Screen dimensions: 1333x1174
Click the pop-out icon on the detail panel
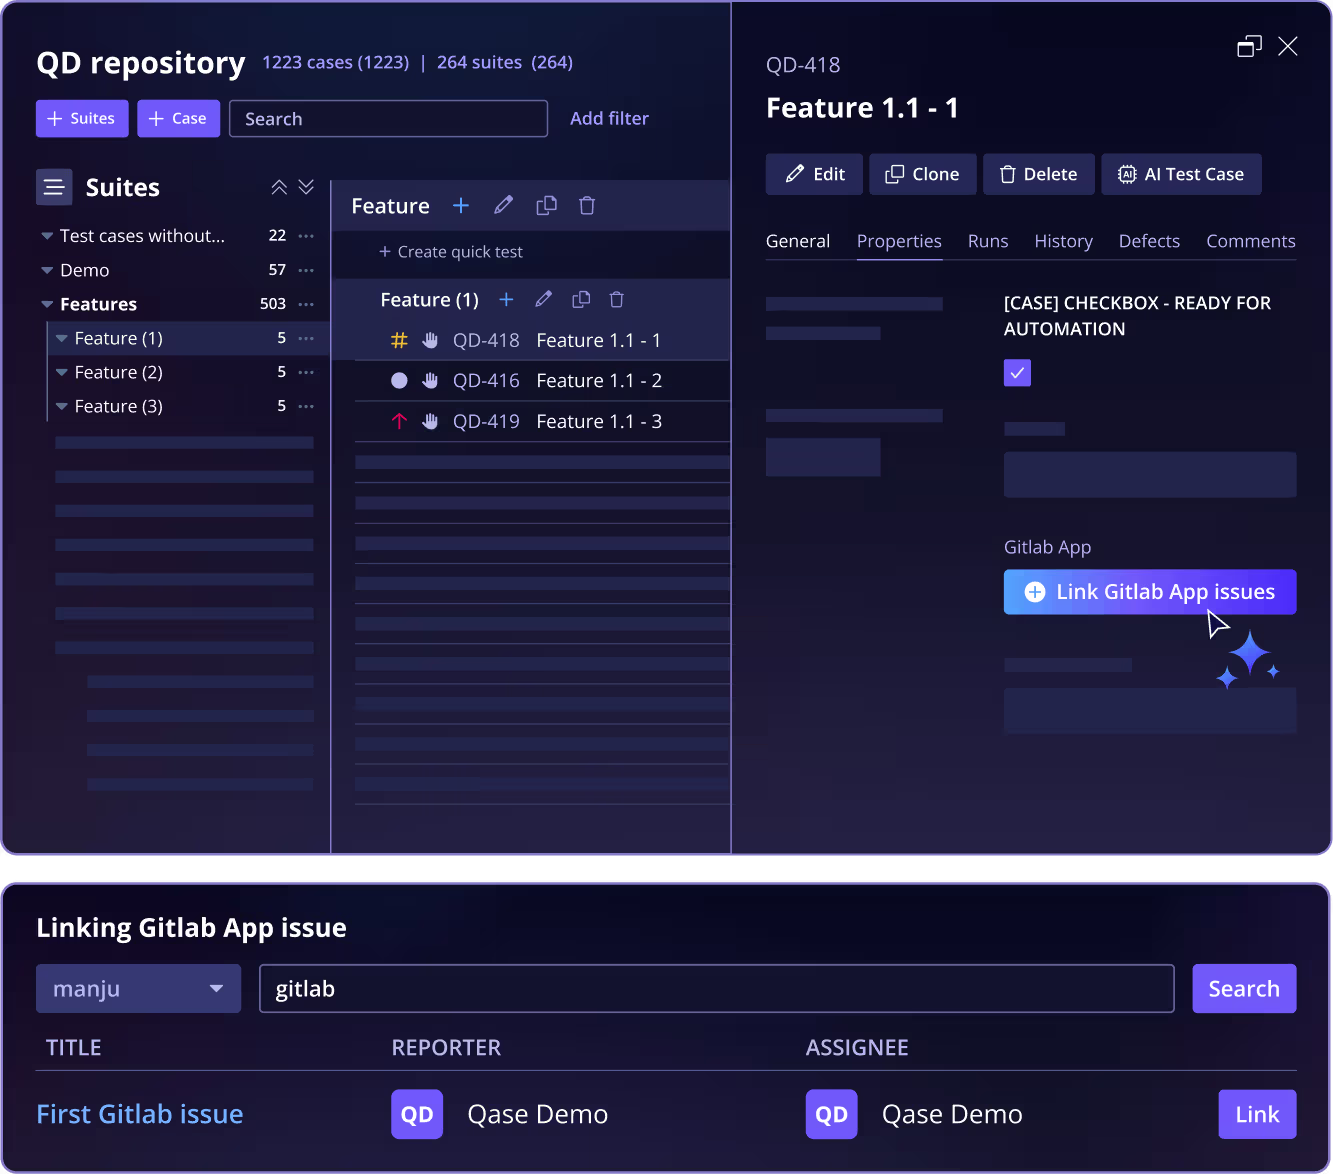(x=1249, y=46)
